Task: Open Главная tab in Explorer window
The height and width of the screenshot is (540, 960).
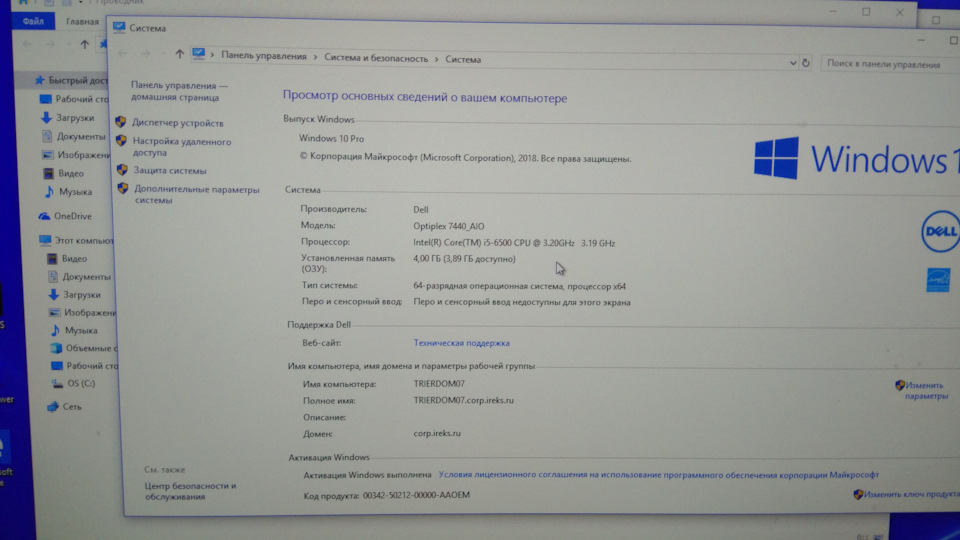Action: coord(82,21)
